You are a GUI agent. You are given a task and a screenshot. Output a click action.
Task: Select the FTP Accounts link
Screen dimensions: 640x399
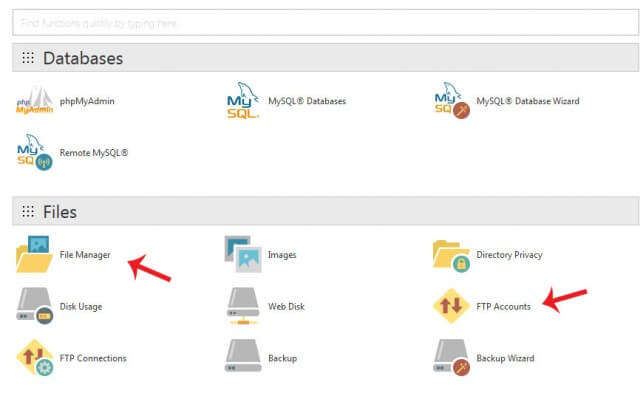click(504, 306)
